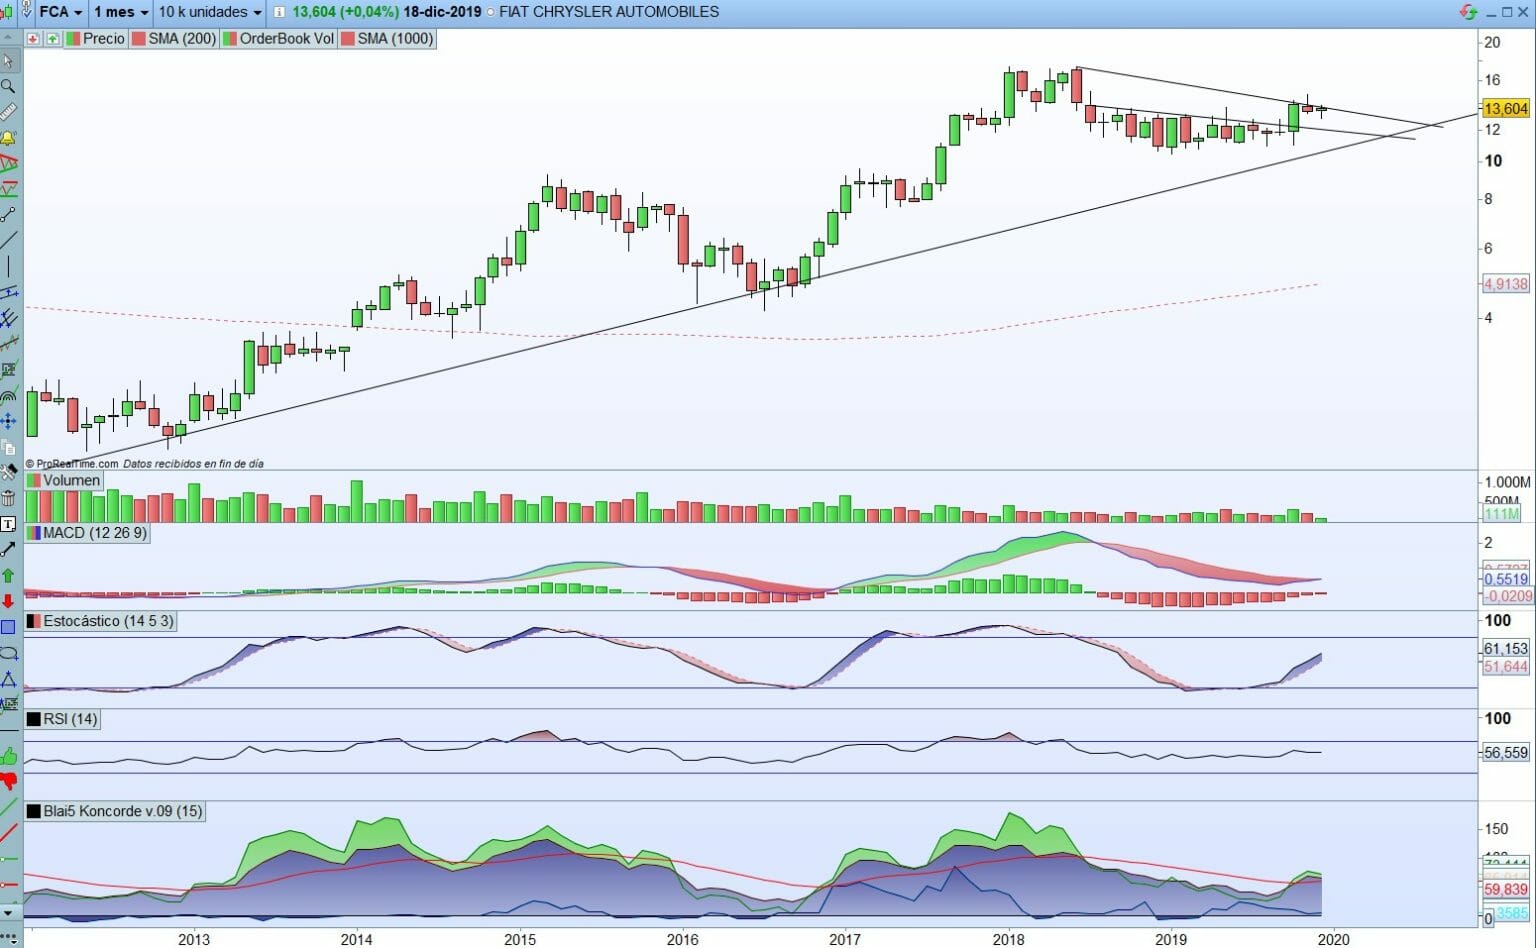Select the two-point segment tool

(8, 214)
